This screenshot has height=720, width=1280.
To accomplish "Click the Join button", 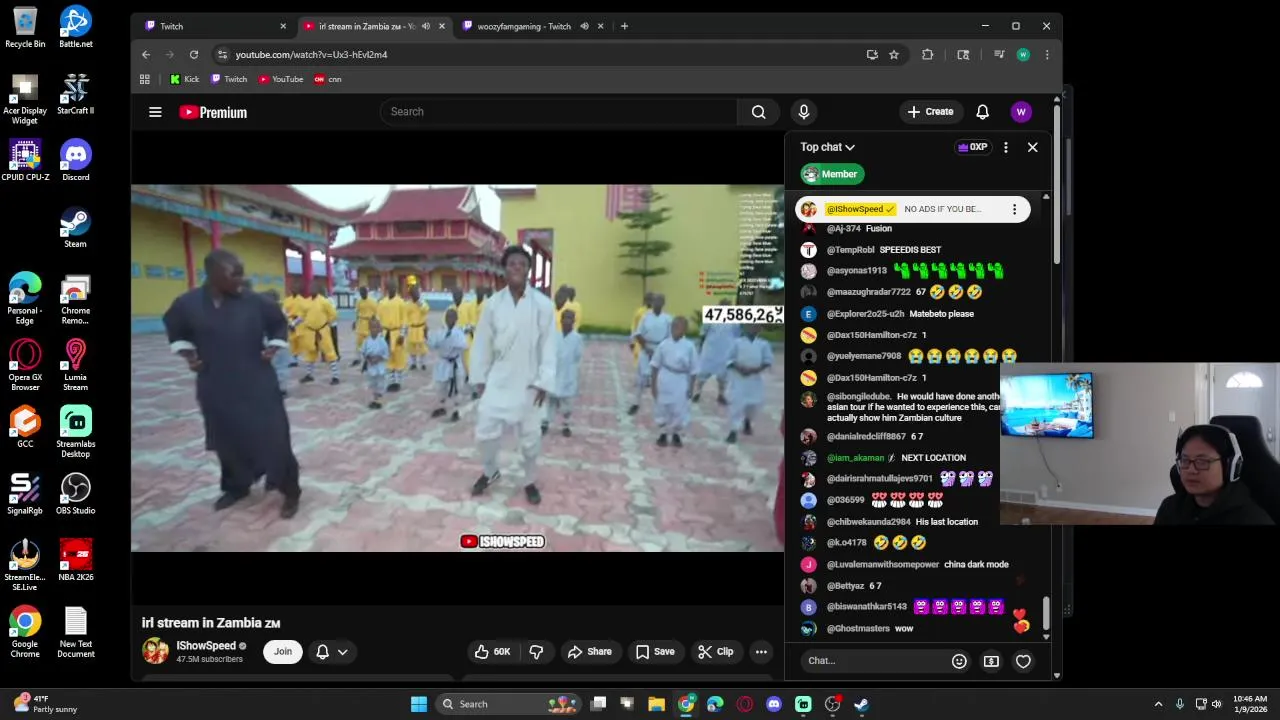I will coord(283,652).
